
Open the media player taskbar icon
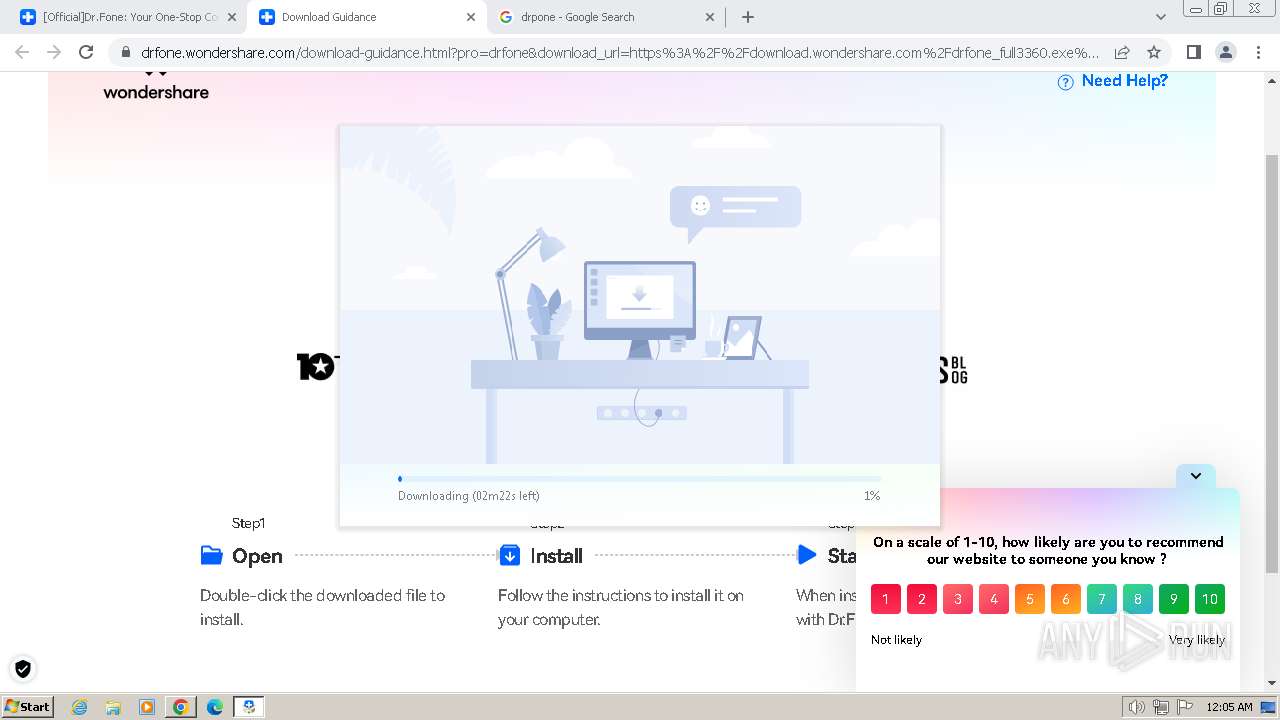tap(147, 707)
